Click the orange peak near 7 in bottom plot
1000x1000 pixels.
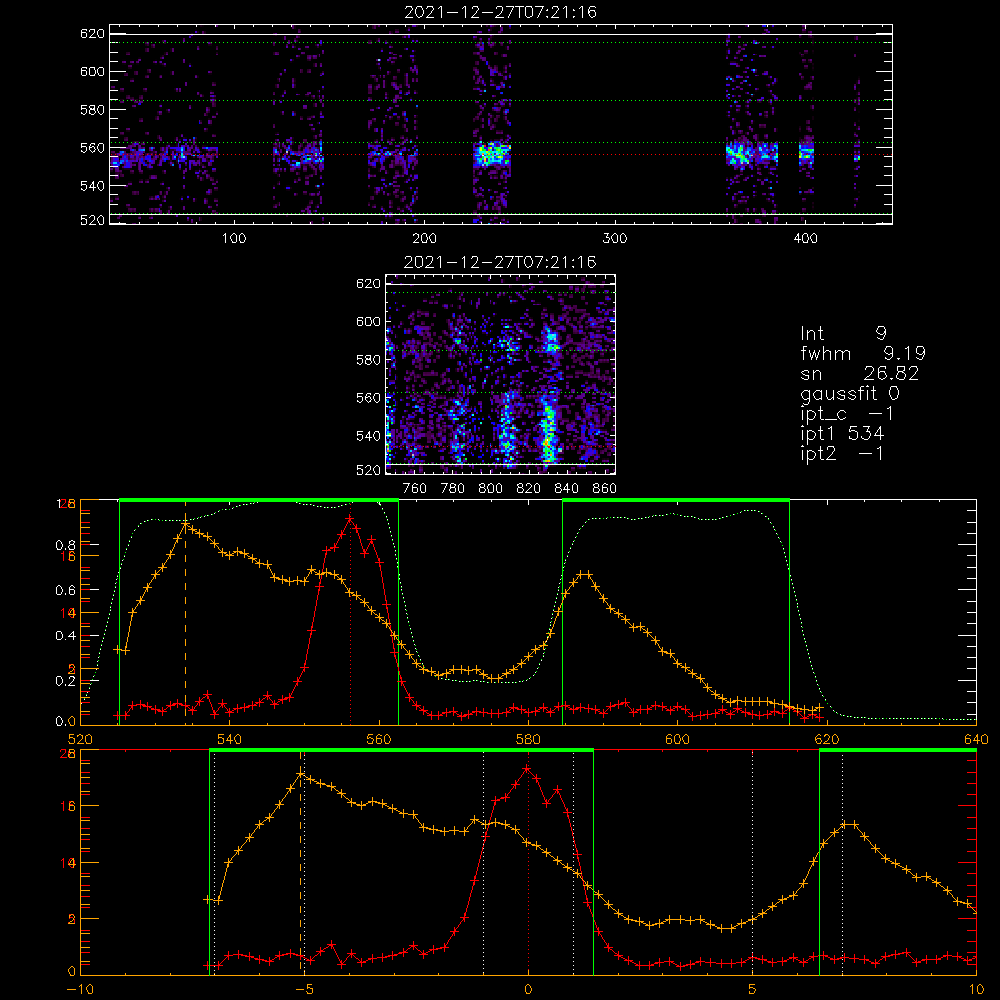[x=849, y=825]
